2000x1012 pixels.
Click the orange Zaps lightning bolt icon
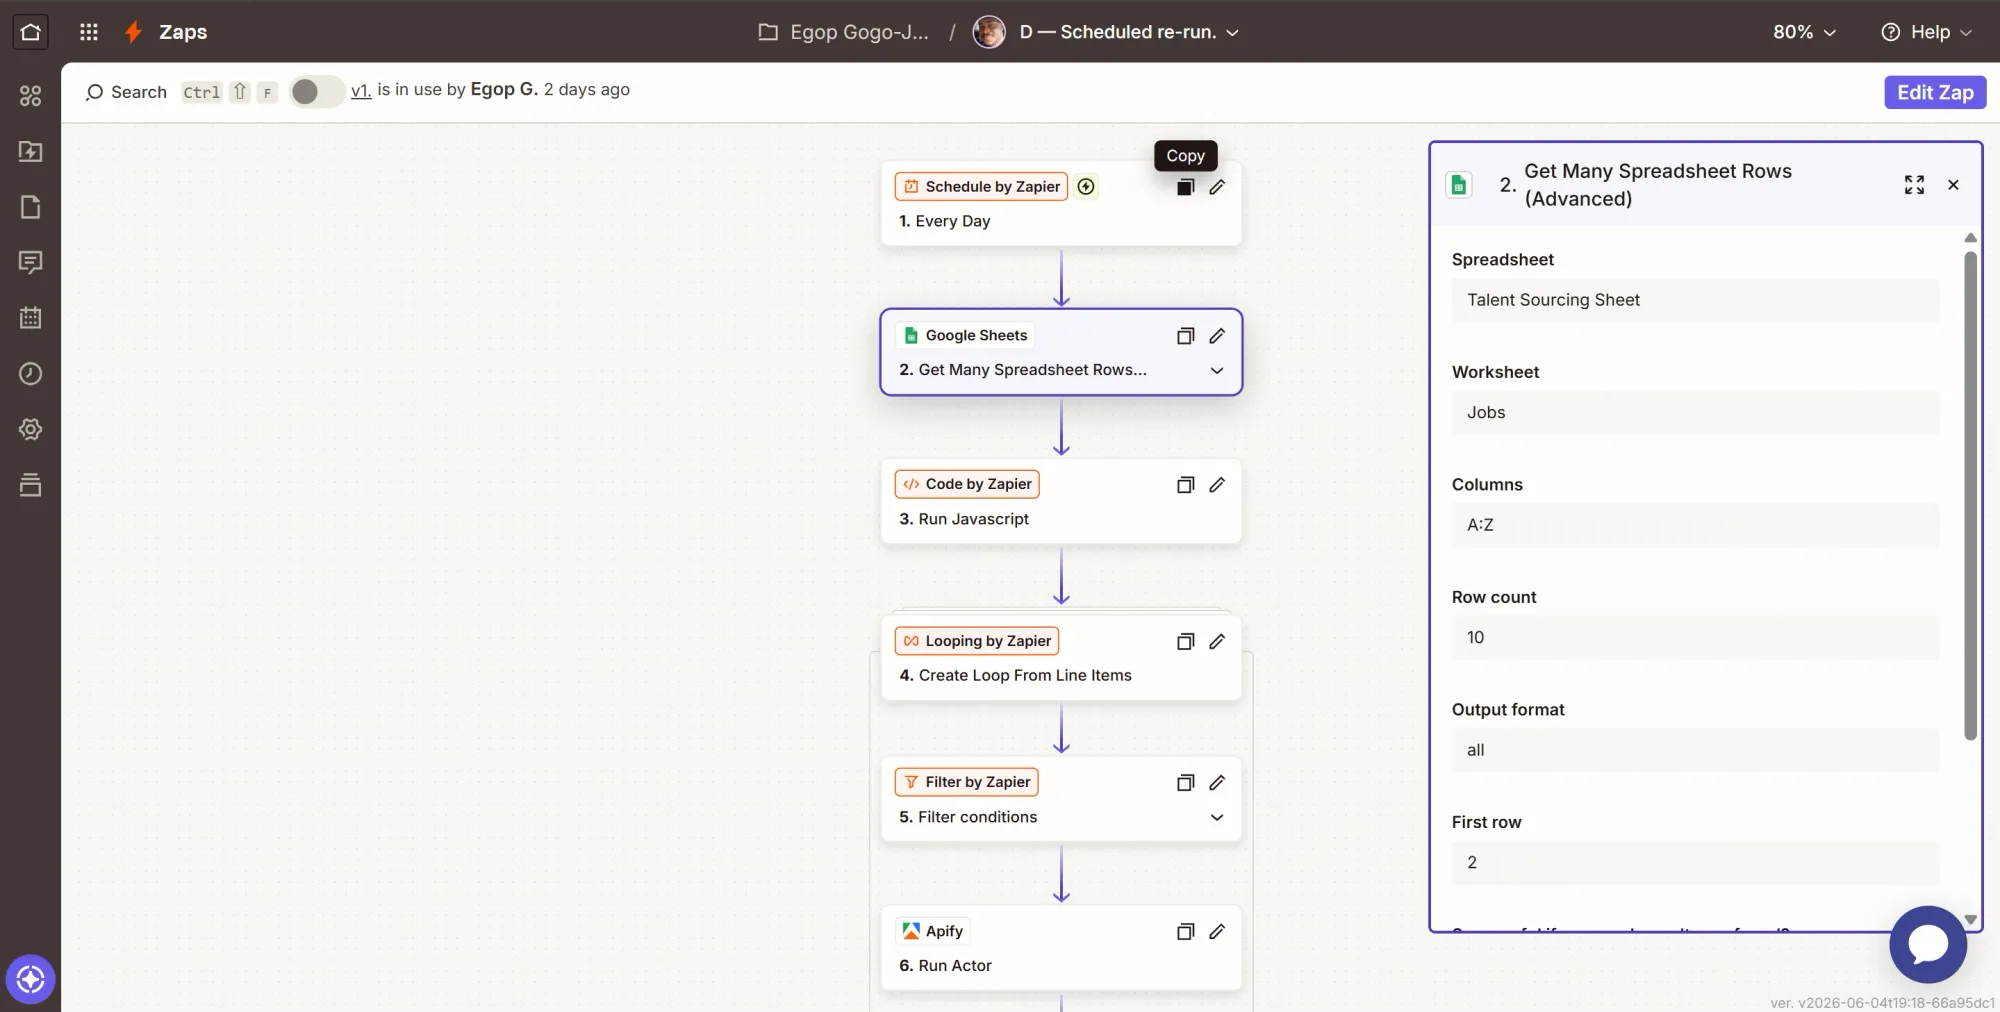point(133,32)
